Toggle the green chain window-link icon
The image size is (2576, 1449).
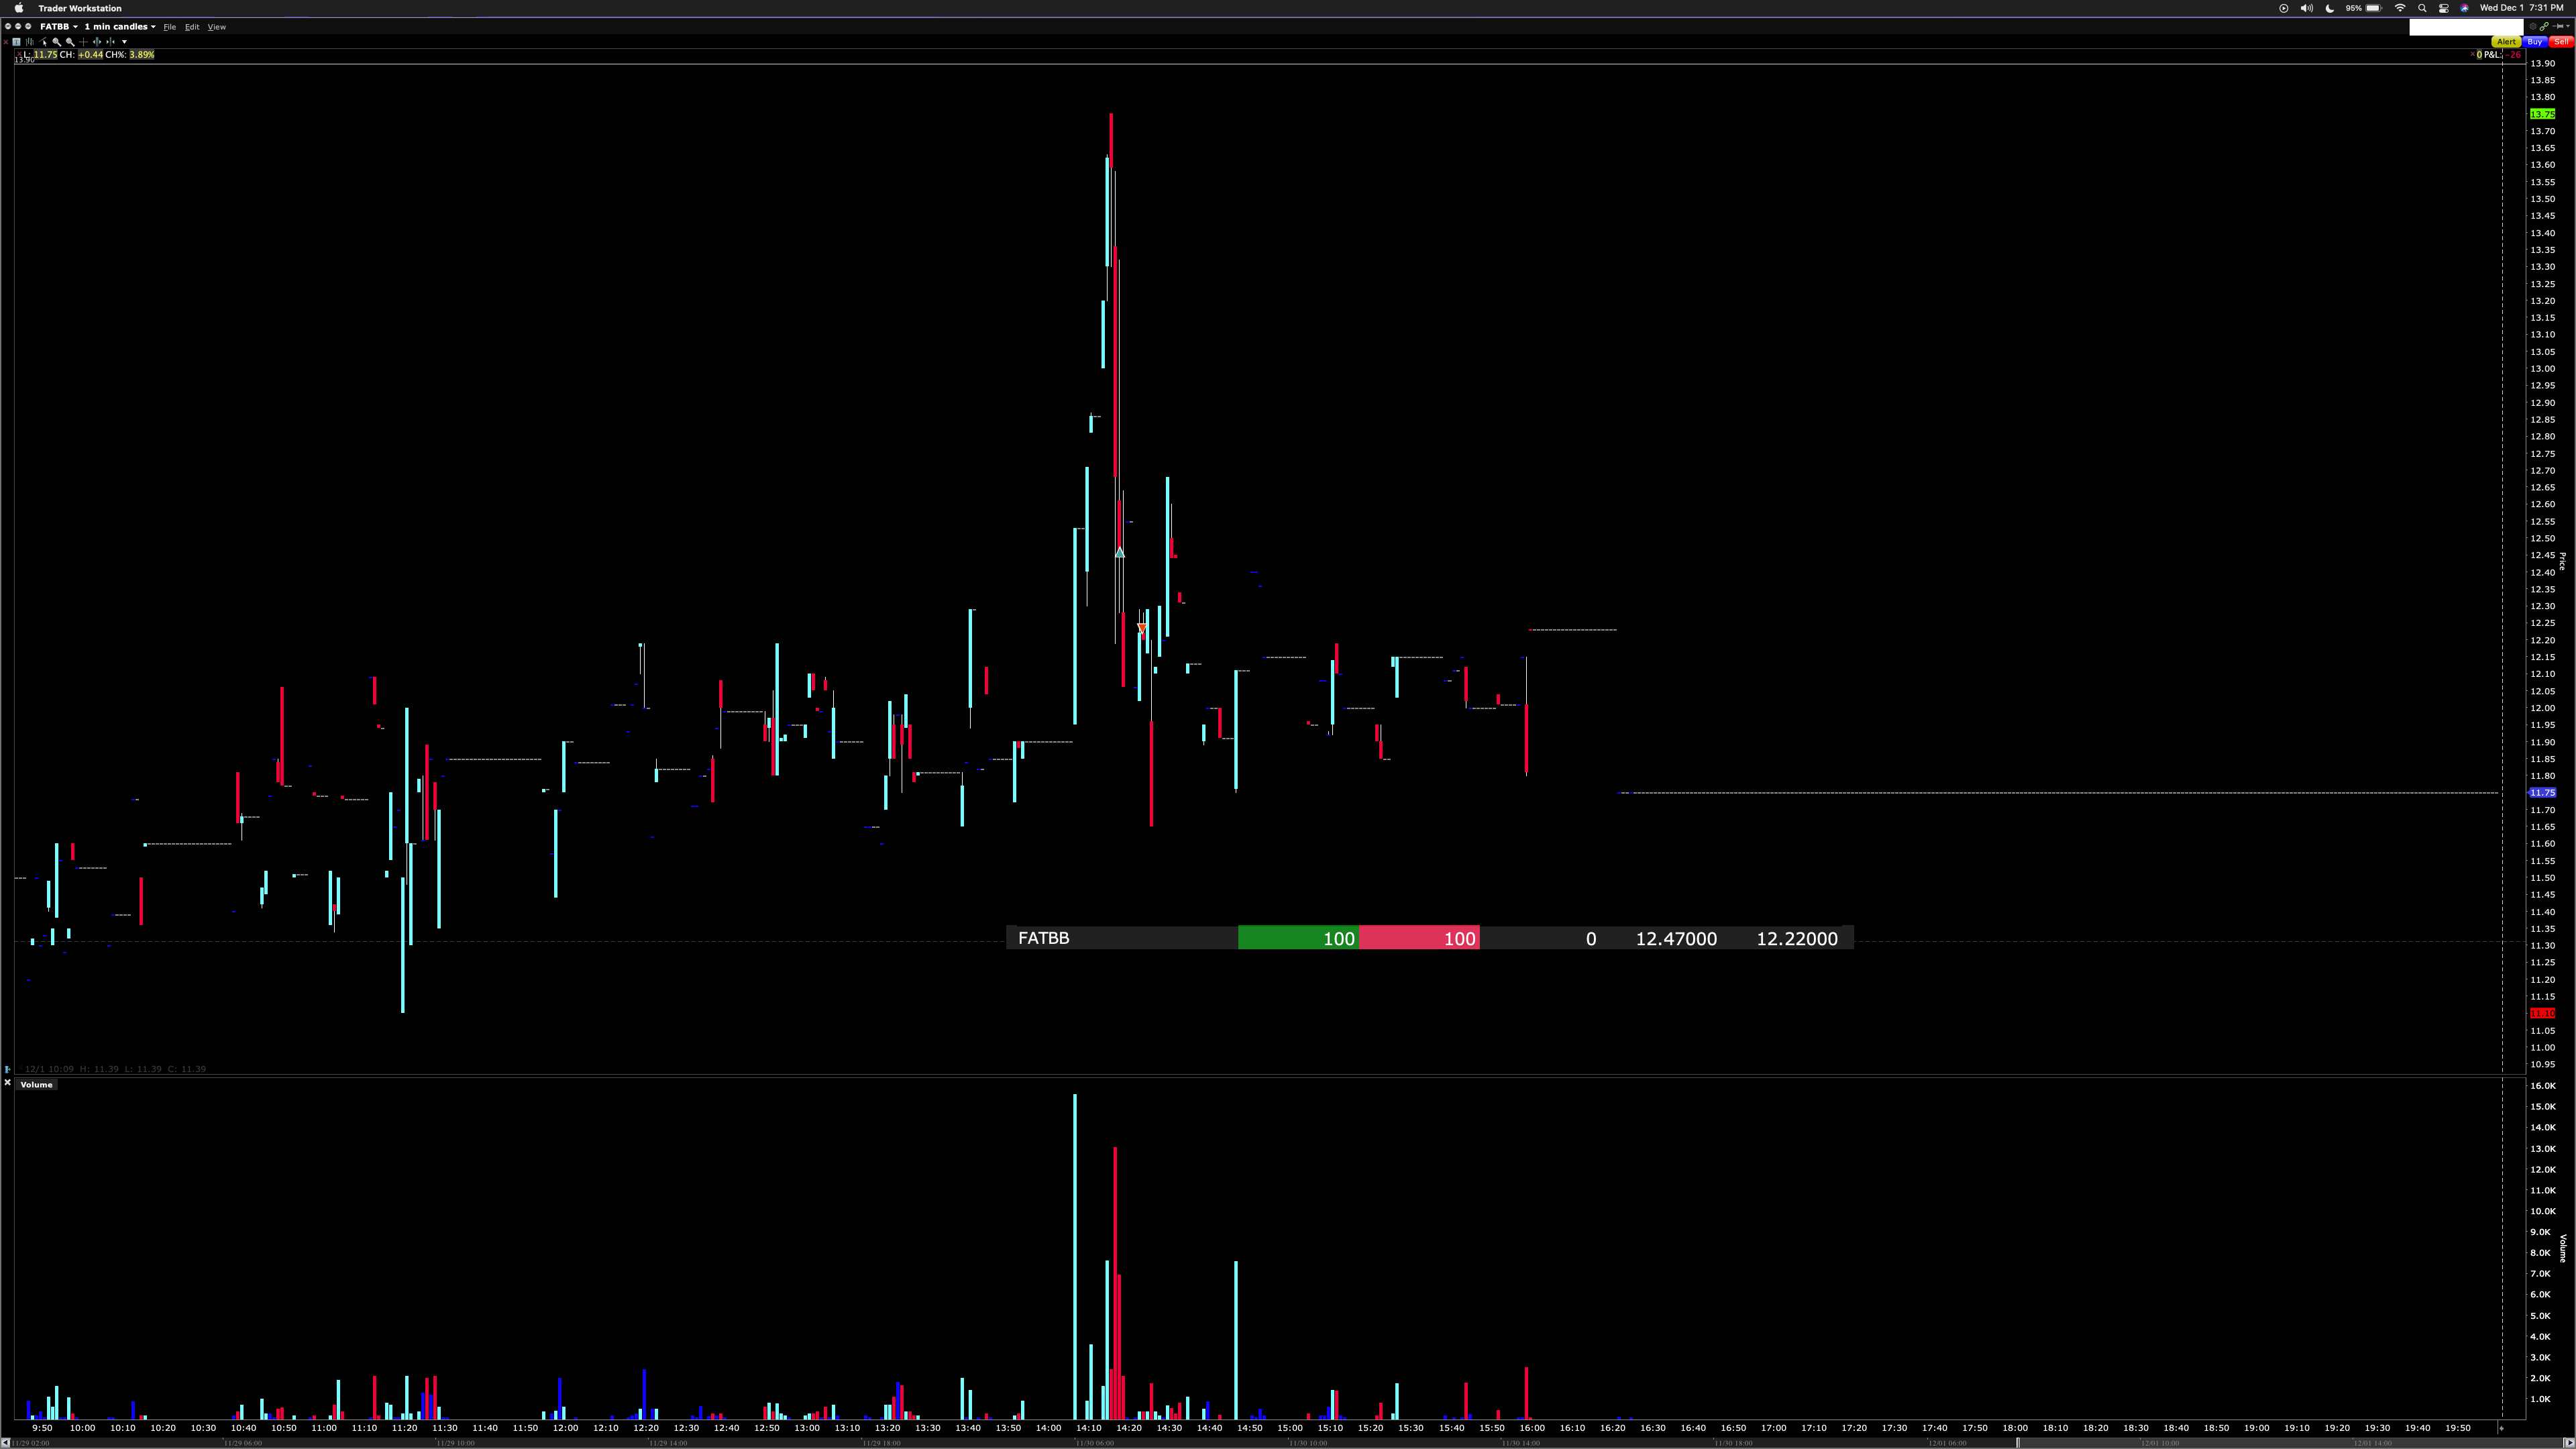(2544, 26)
